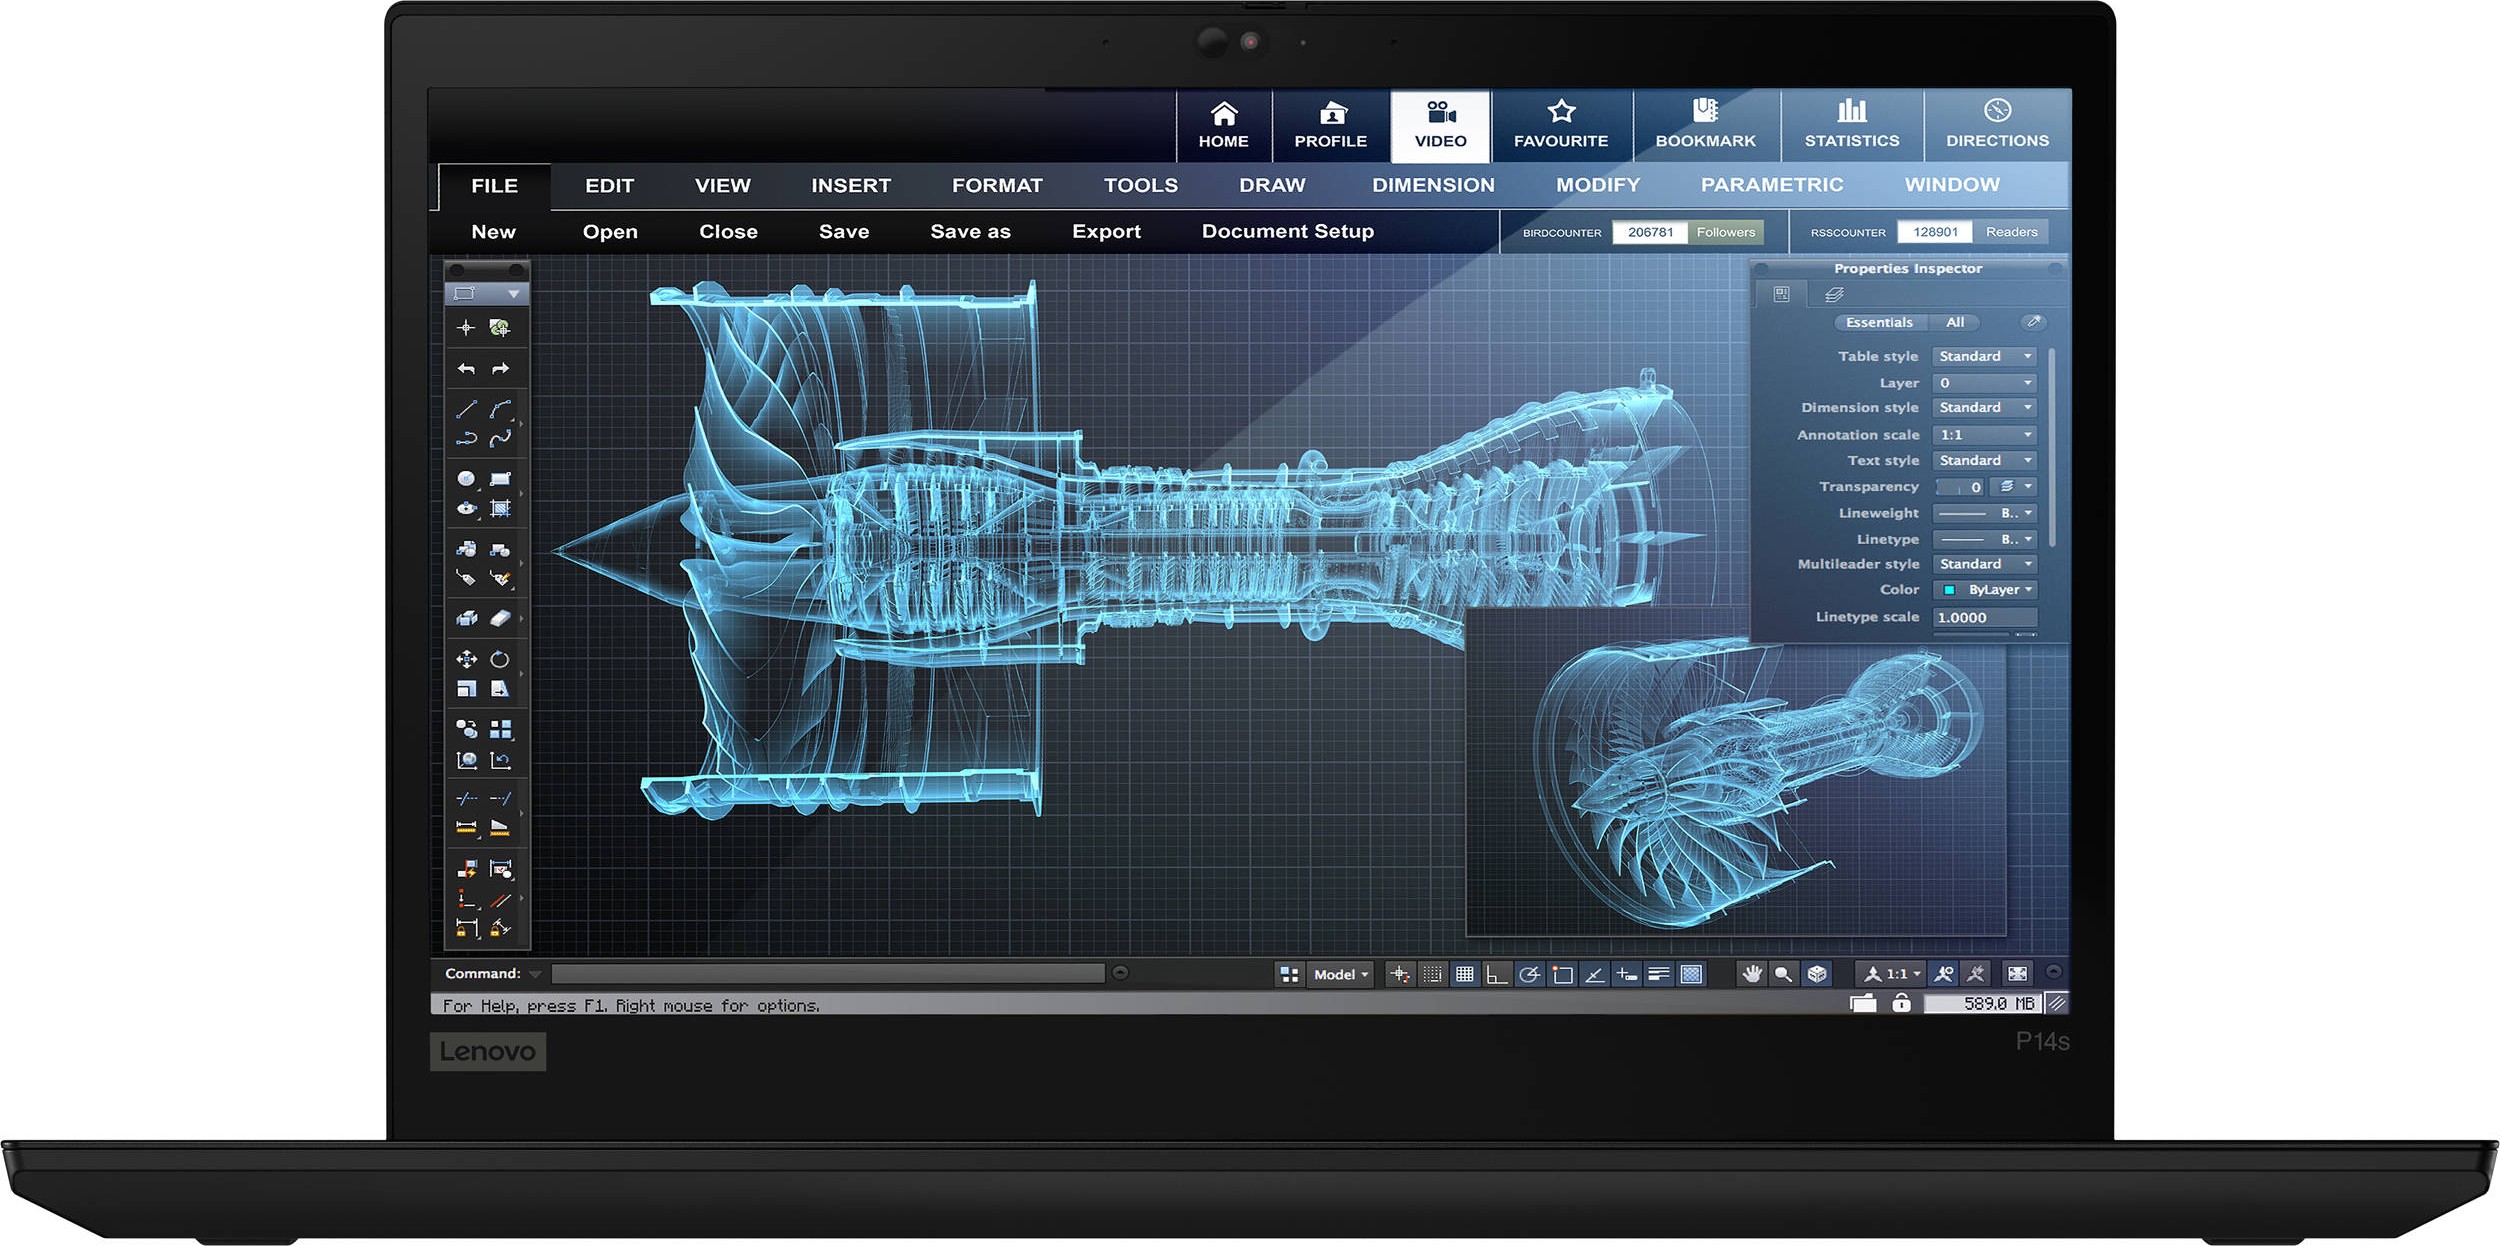2500x1246 pixels.
Task: Select the Rectangle draw tool
Action: click(500, 479)
